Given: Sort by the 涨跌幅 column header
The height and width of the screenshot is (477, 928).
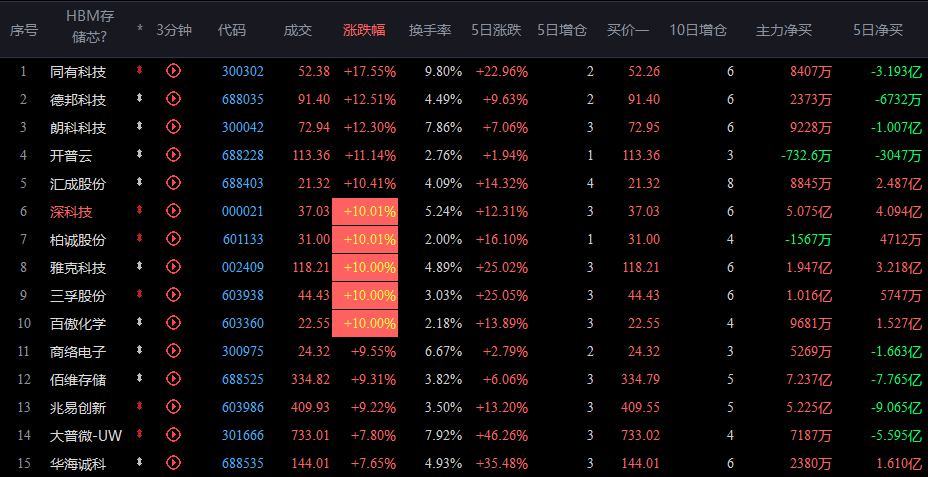Looking at the screenshot, I should click(x=364, y=30).
